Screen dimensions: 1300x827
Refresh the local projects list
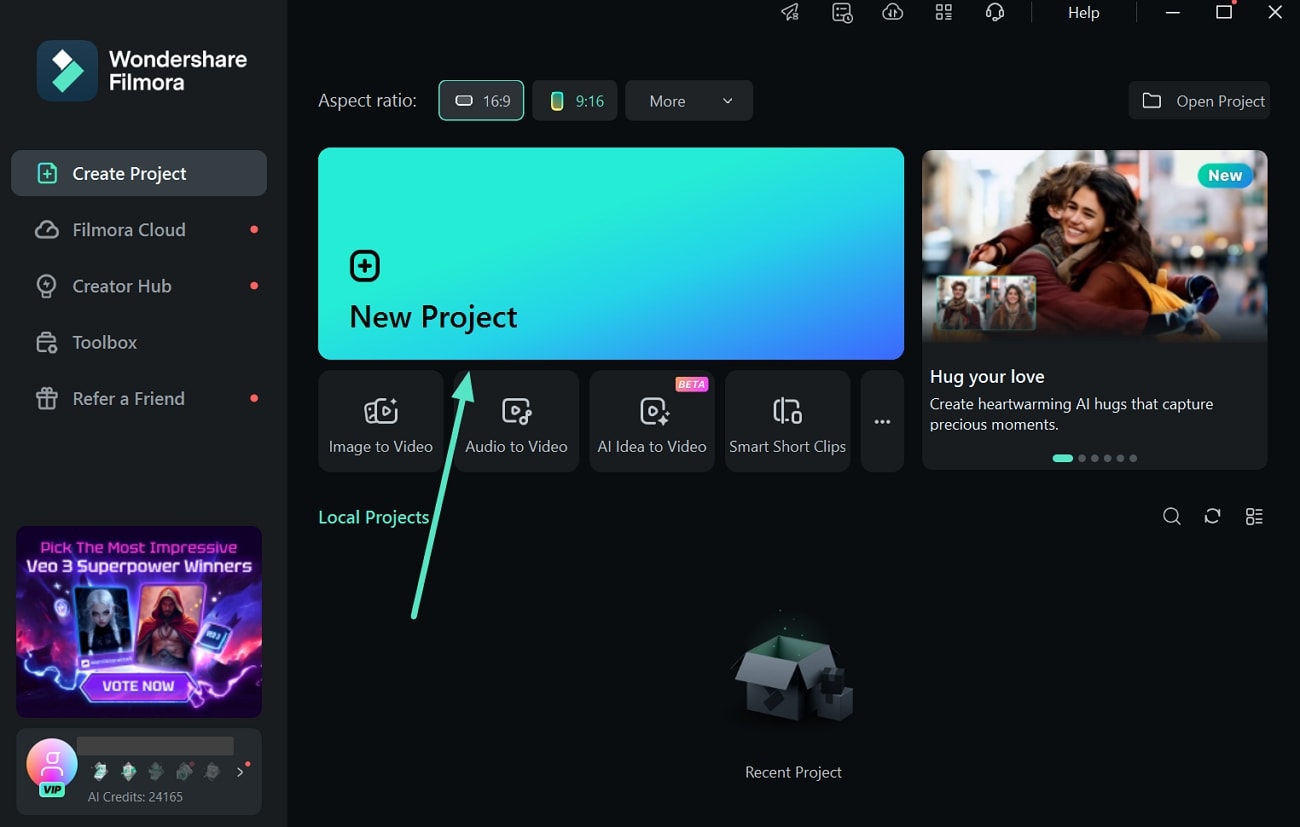(1212, 516)
